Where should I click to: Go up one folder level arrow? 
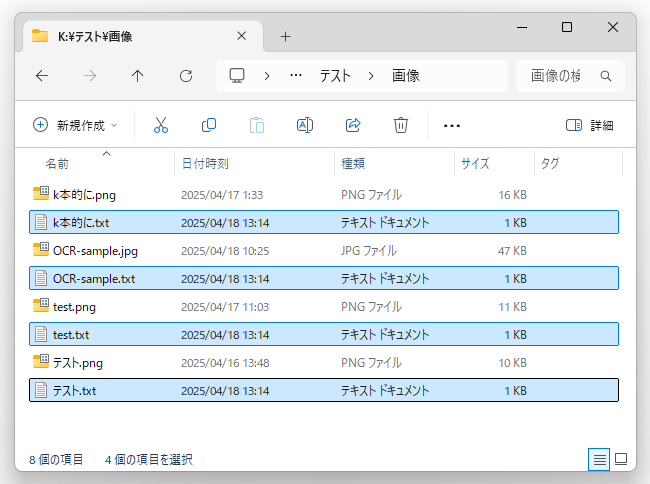click(137, 76)
